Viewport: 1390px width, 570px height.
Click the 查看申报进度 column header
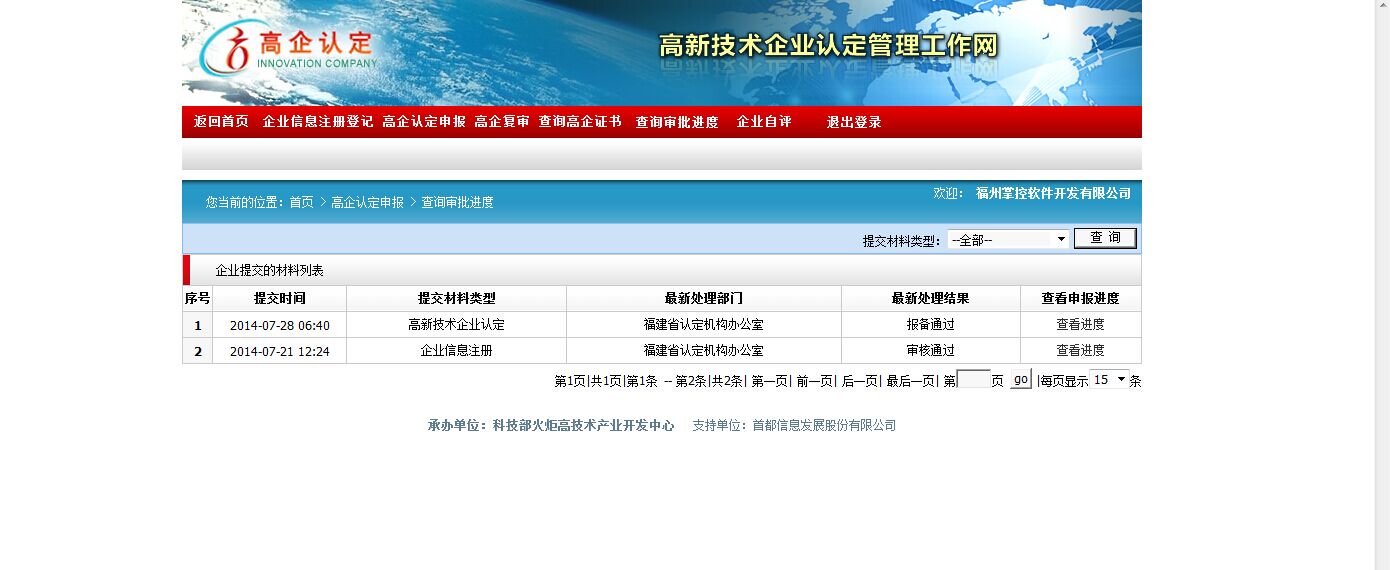(x=1081, y=299)
